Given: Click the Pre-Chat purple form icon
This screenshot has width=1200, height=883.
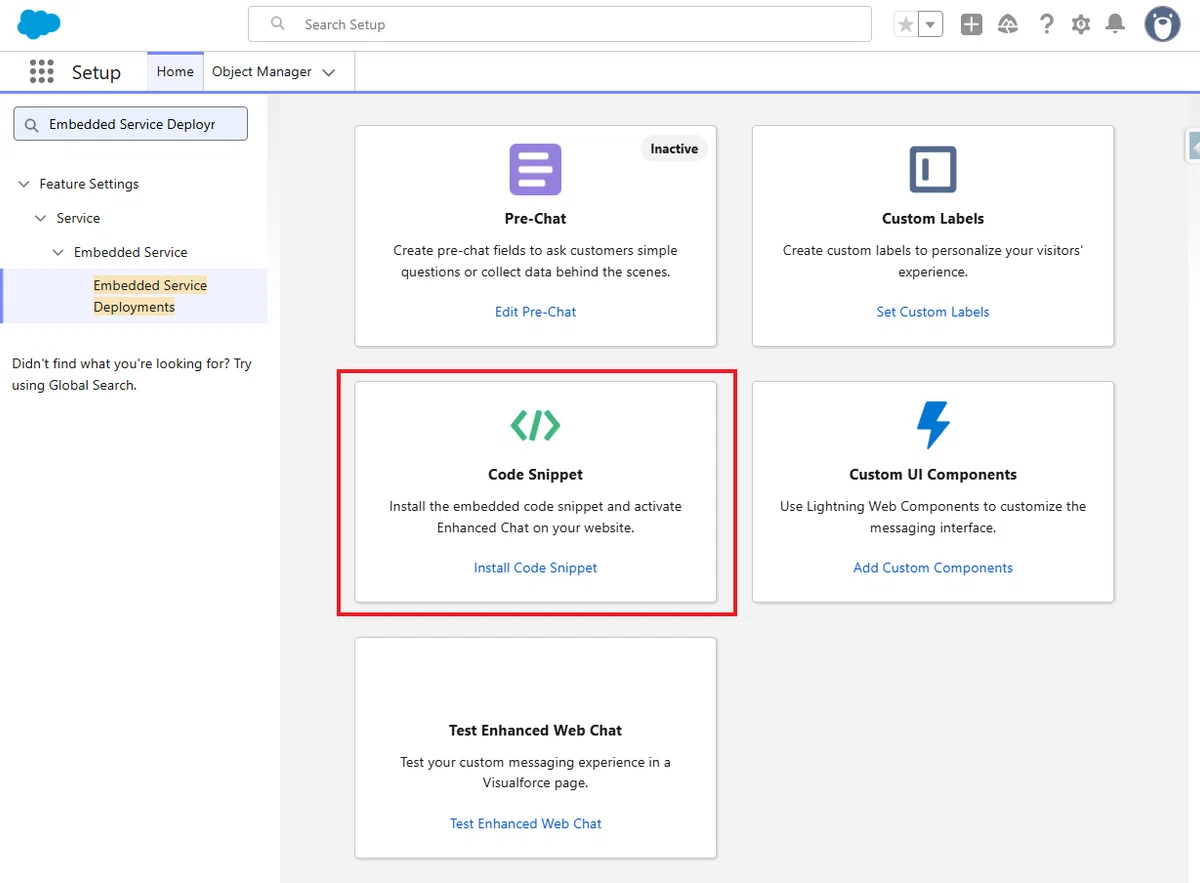Looking at the screenshot, I should [x=535, y=169].
